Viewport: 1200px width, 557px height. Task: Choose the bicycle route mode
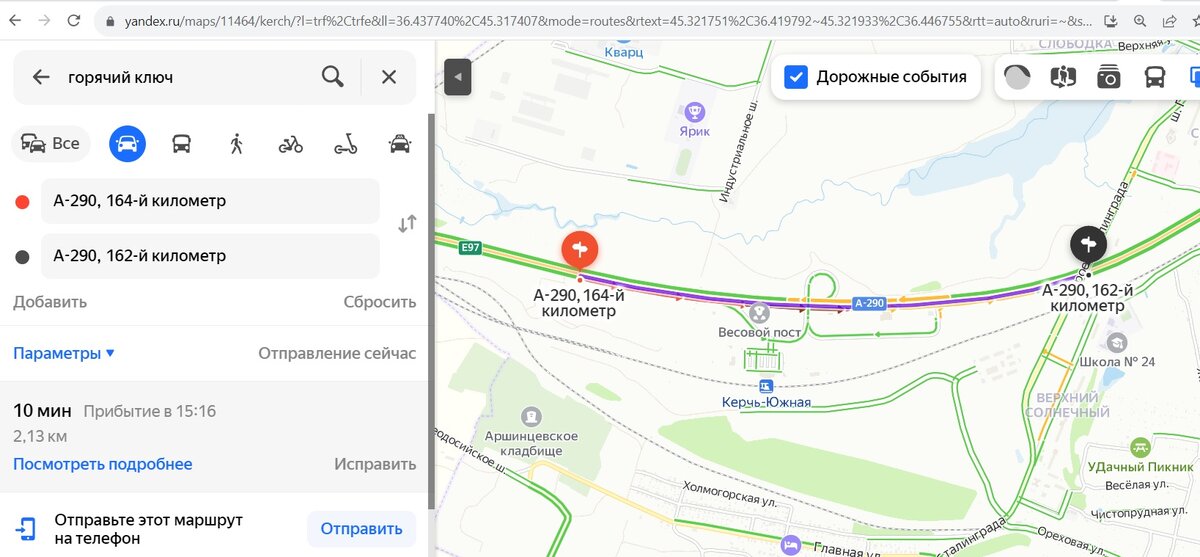290,144
